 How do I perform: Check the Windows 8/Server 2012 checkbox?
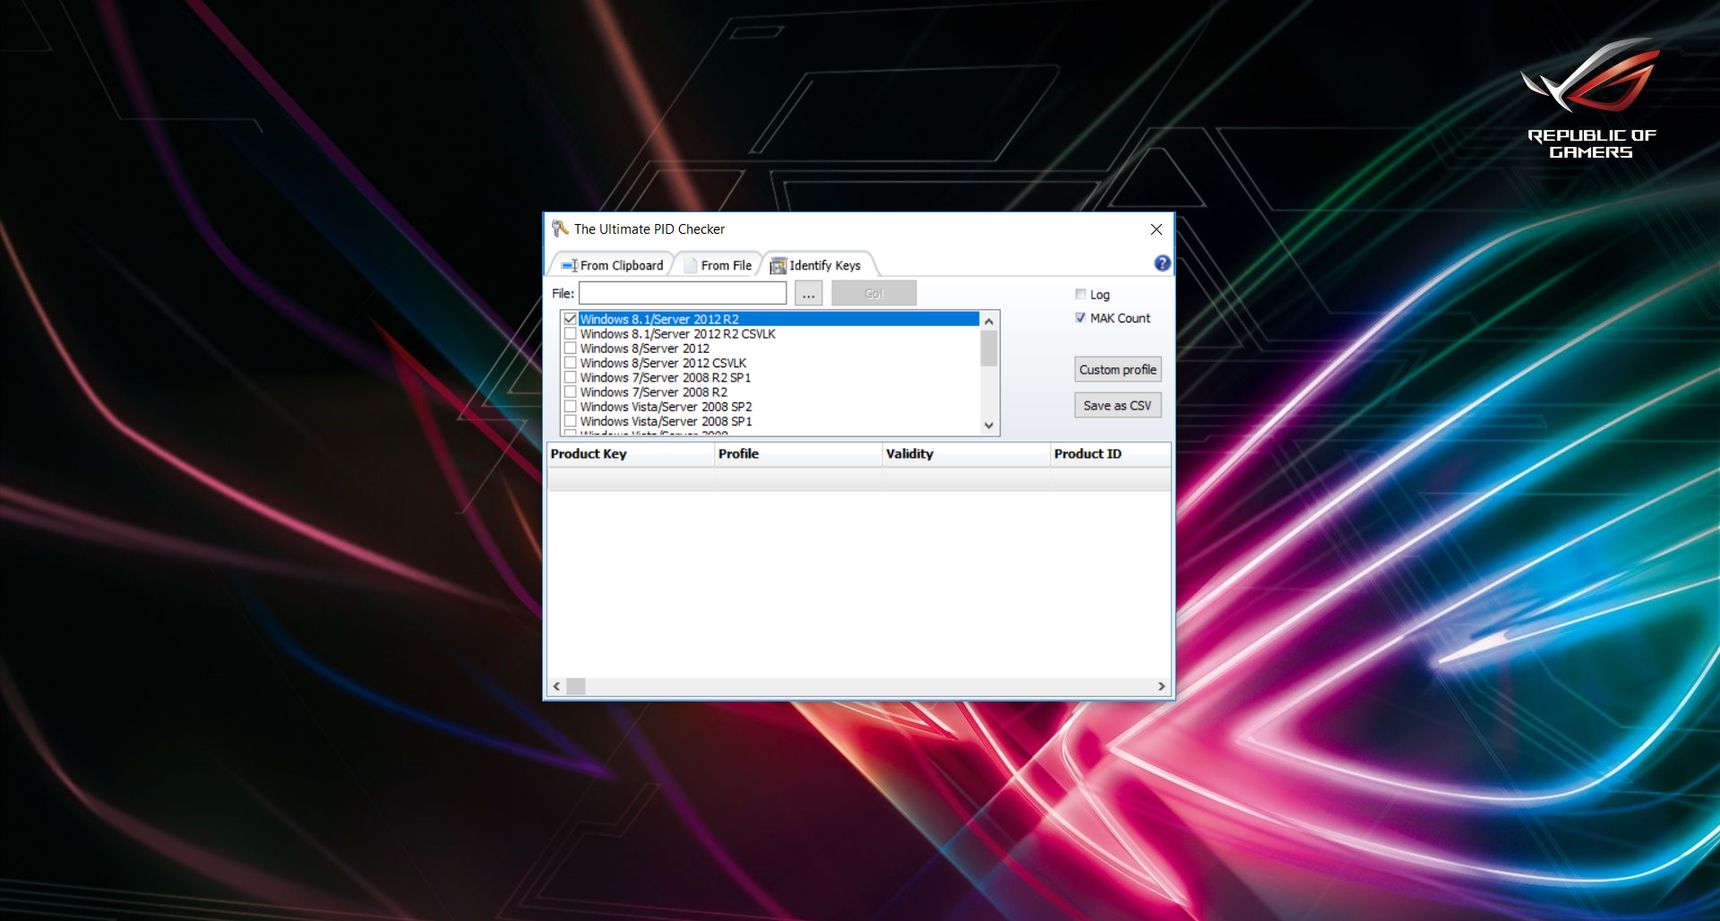pyautogui.click(x=570, y=348)
